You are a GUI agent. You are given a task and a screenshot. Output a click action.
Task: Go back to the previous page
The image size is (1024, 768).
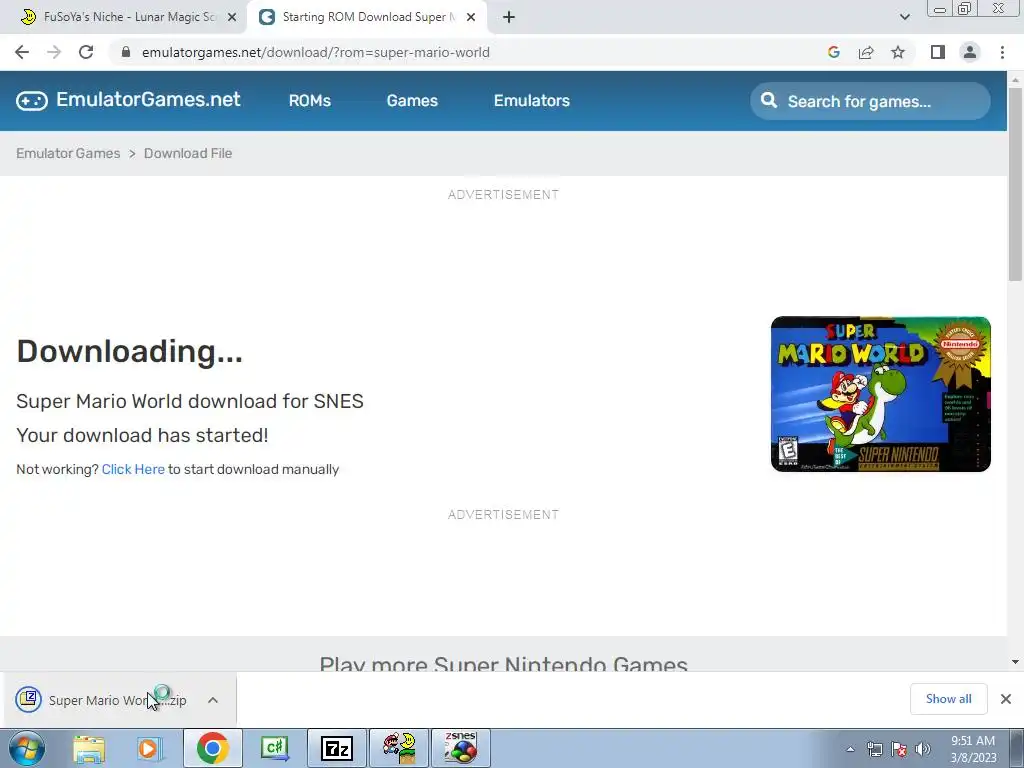22,52
